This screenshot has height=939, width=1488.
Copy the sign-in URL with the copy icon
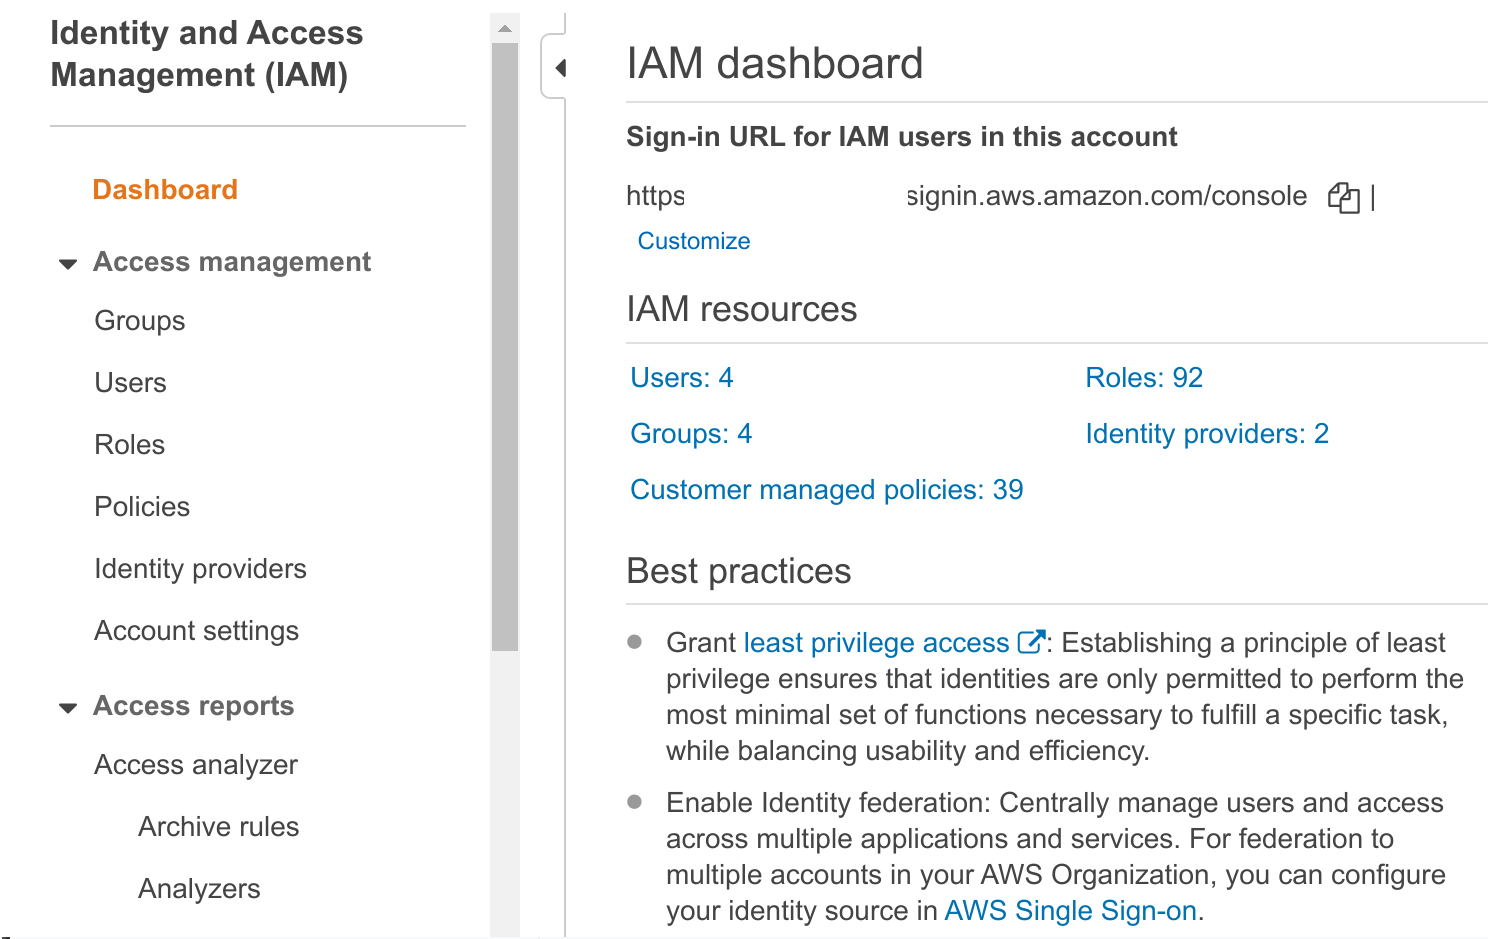pos(1343,198)
